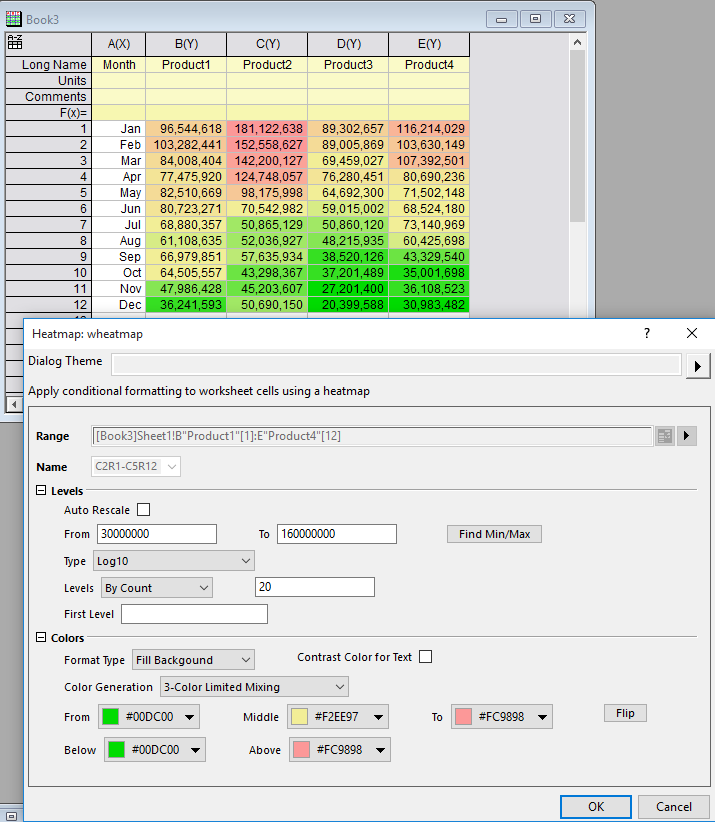Click the level count field showing 20
This screenshot has width=715, height=822.
[x=315, y=587]
